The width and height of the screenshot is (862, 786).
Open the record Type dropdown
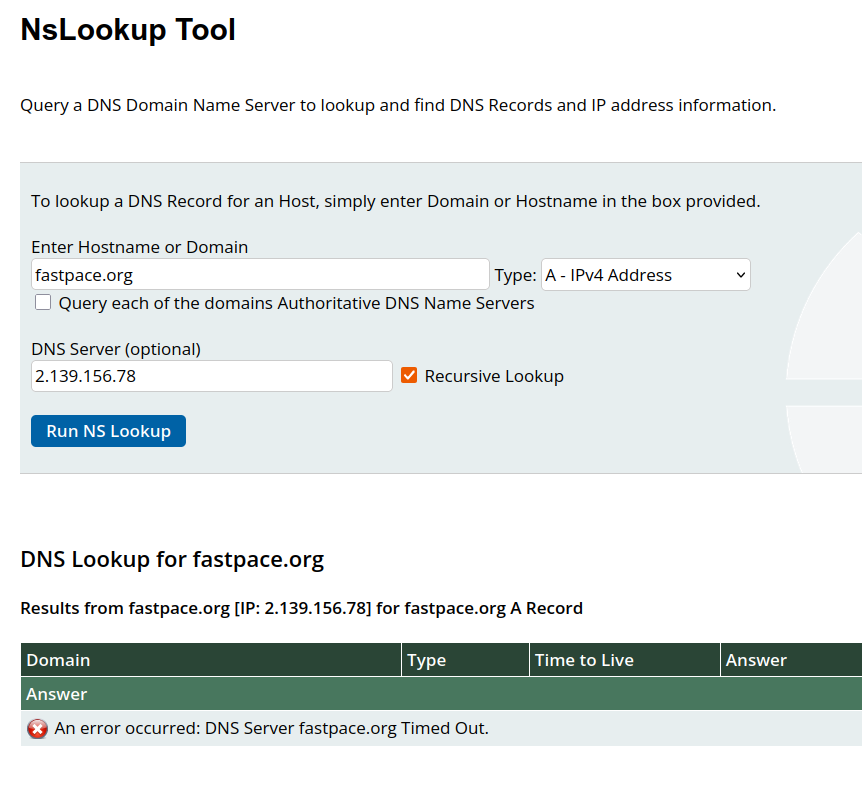(x=645, y=275)
